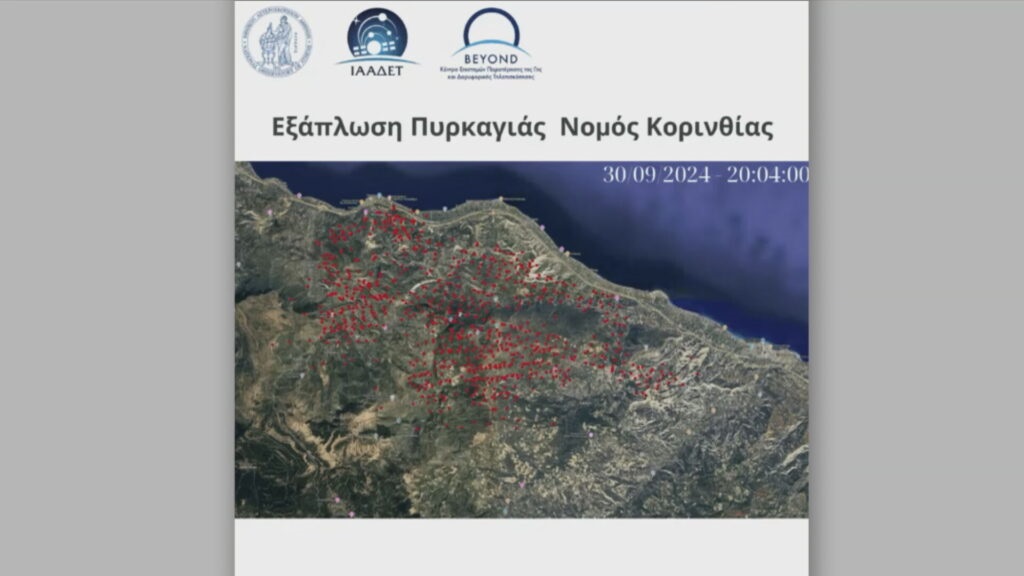
Task: Click the heading words "Εξάπλωση Πυρκαγιάς"
Action: coord(408,130)
